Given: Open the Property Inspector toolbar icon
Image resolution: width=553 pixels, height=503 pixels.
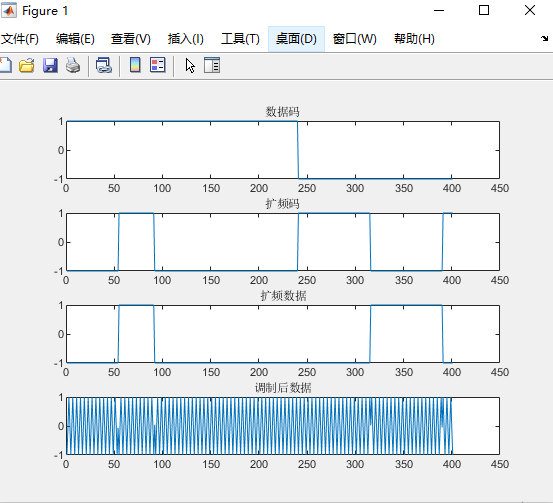Looking at the screenshot, I should pyautogui.click(x=212, y=65).
